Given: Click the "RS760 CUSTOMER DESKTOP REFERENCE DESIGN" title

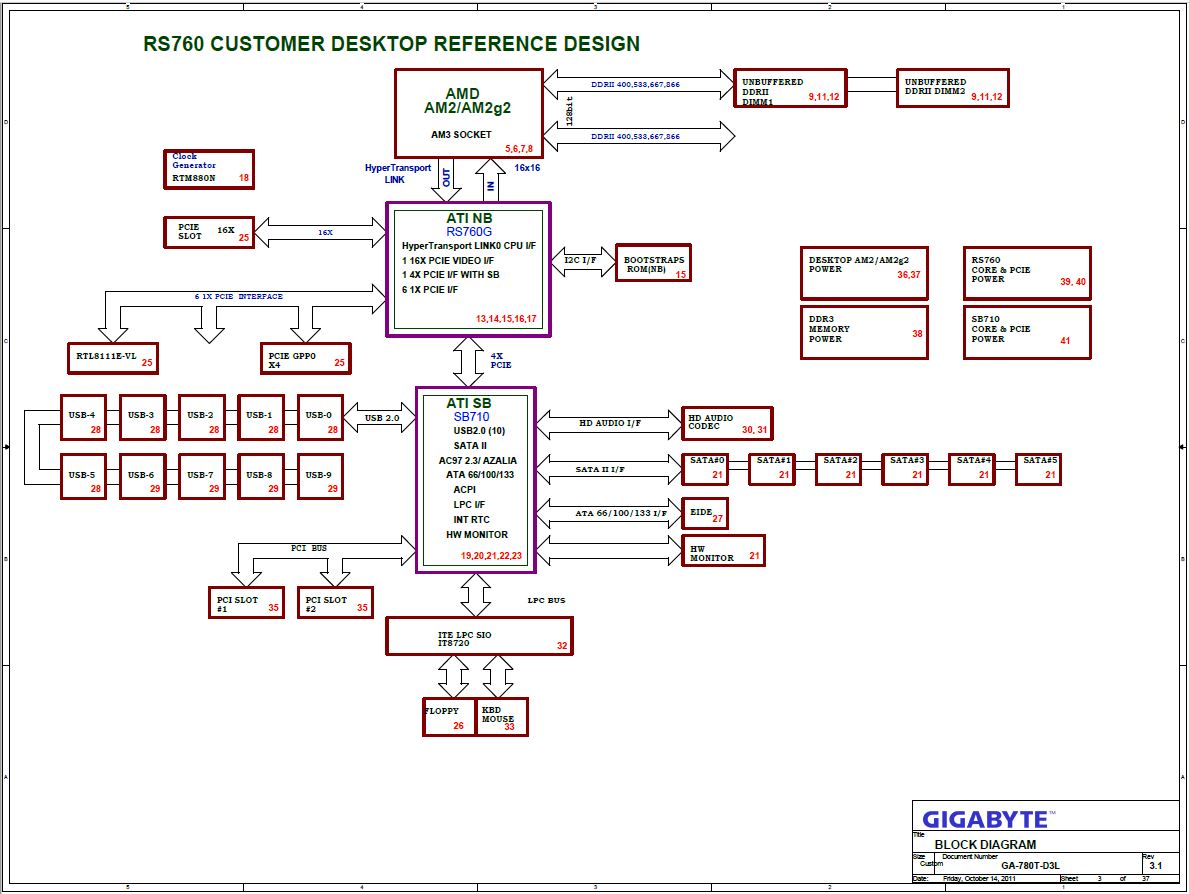Looking at the screenshot, I should click(391, 44).
